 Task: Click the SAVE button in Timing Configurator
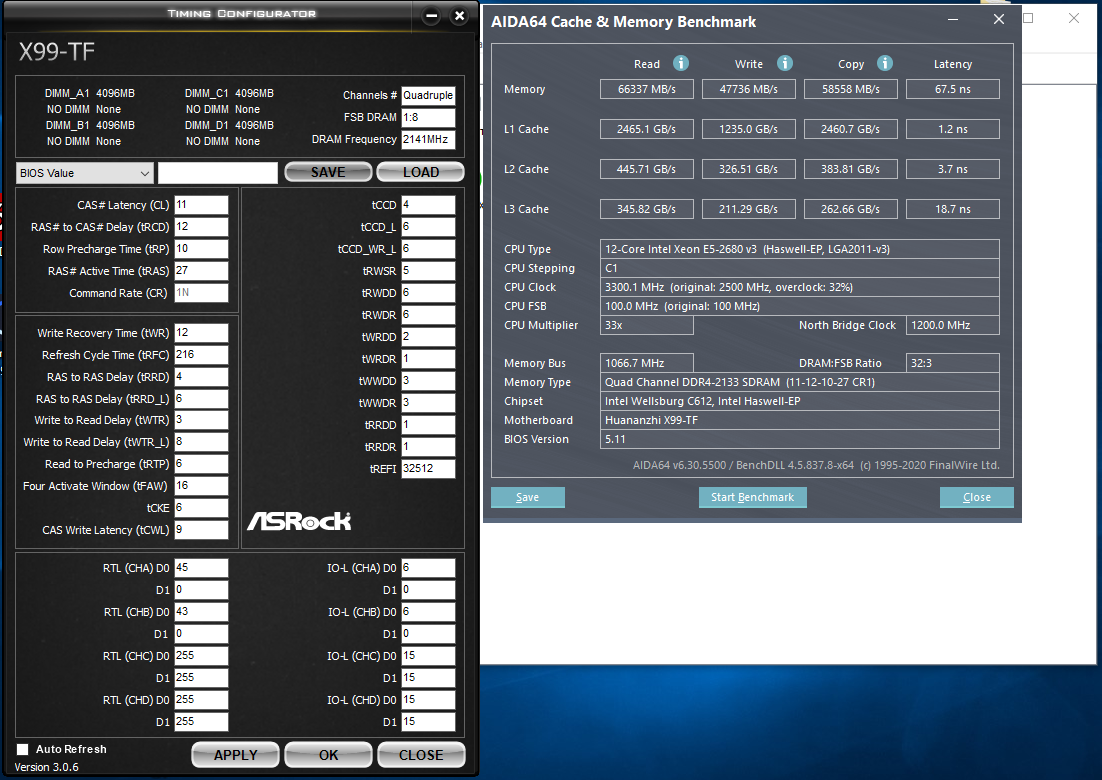coord(328,172)
